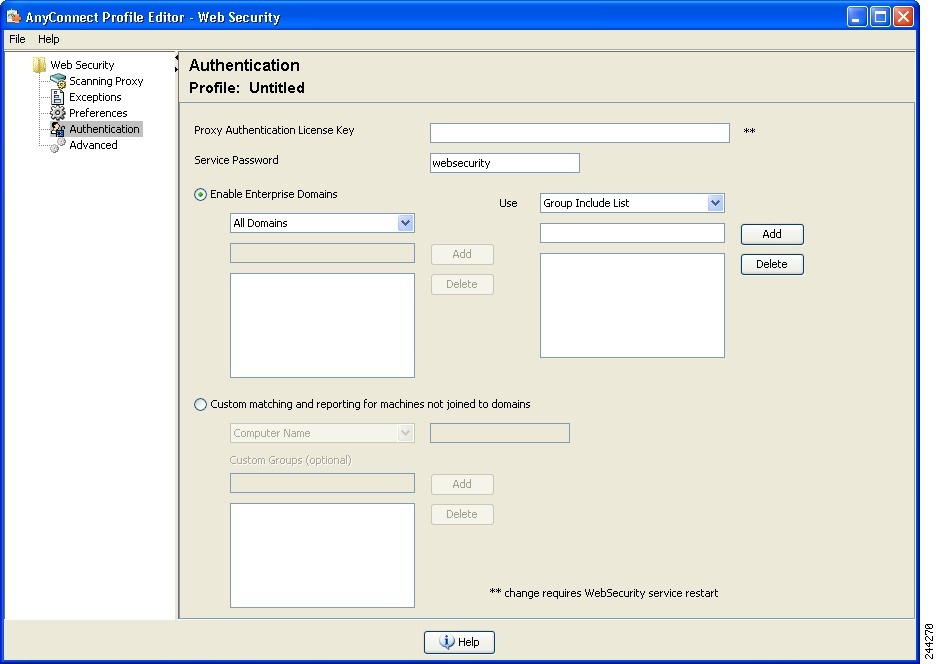This screenshot has height=664, width=937.
Task: Select Custom matching and reporting radio button
Action: [x=200, y=405]
